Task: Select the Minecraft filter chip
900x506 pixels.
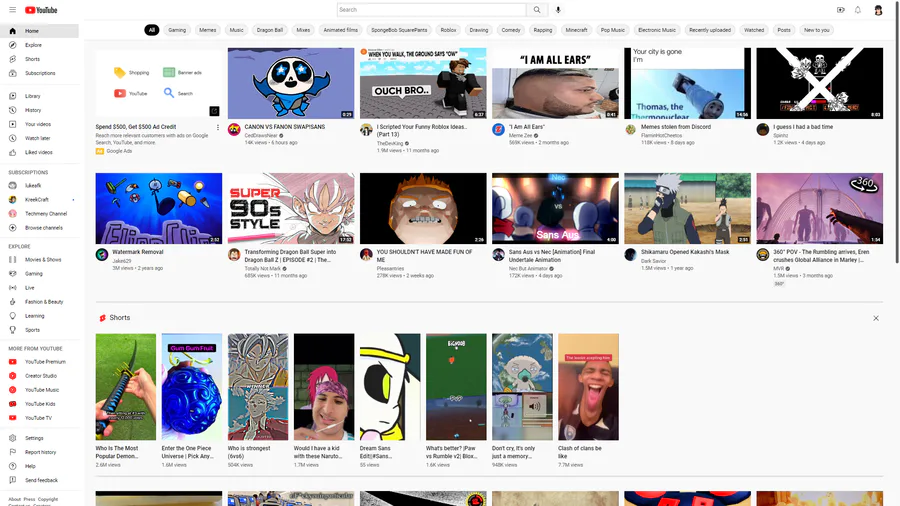Action: [x=576, y=30]
